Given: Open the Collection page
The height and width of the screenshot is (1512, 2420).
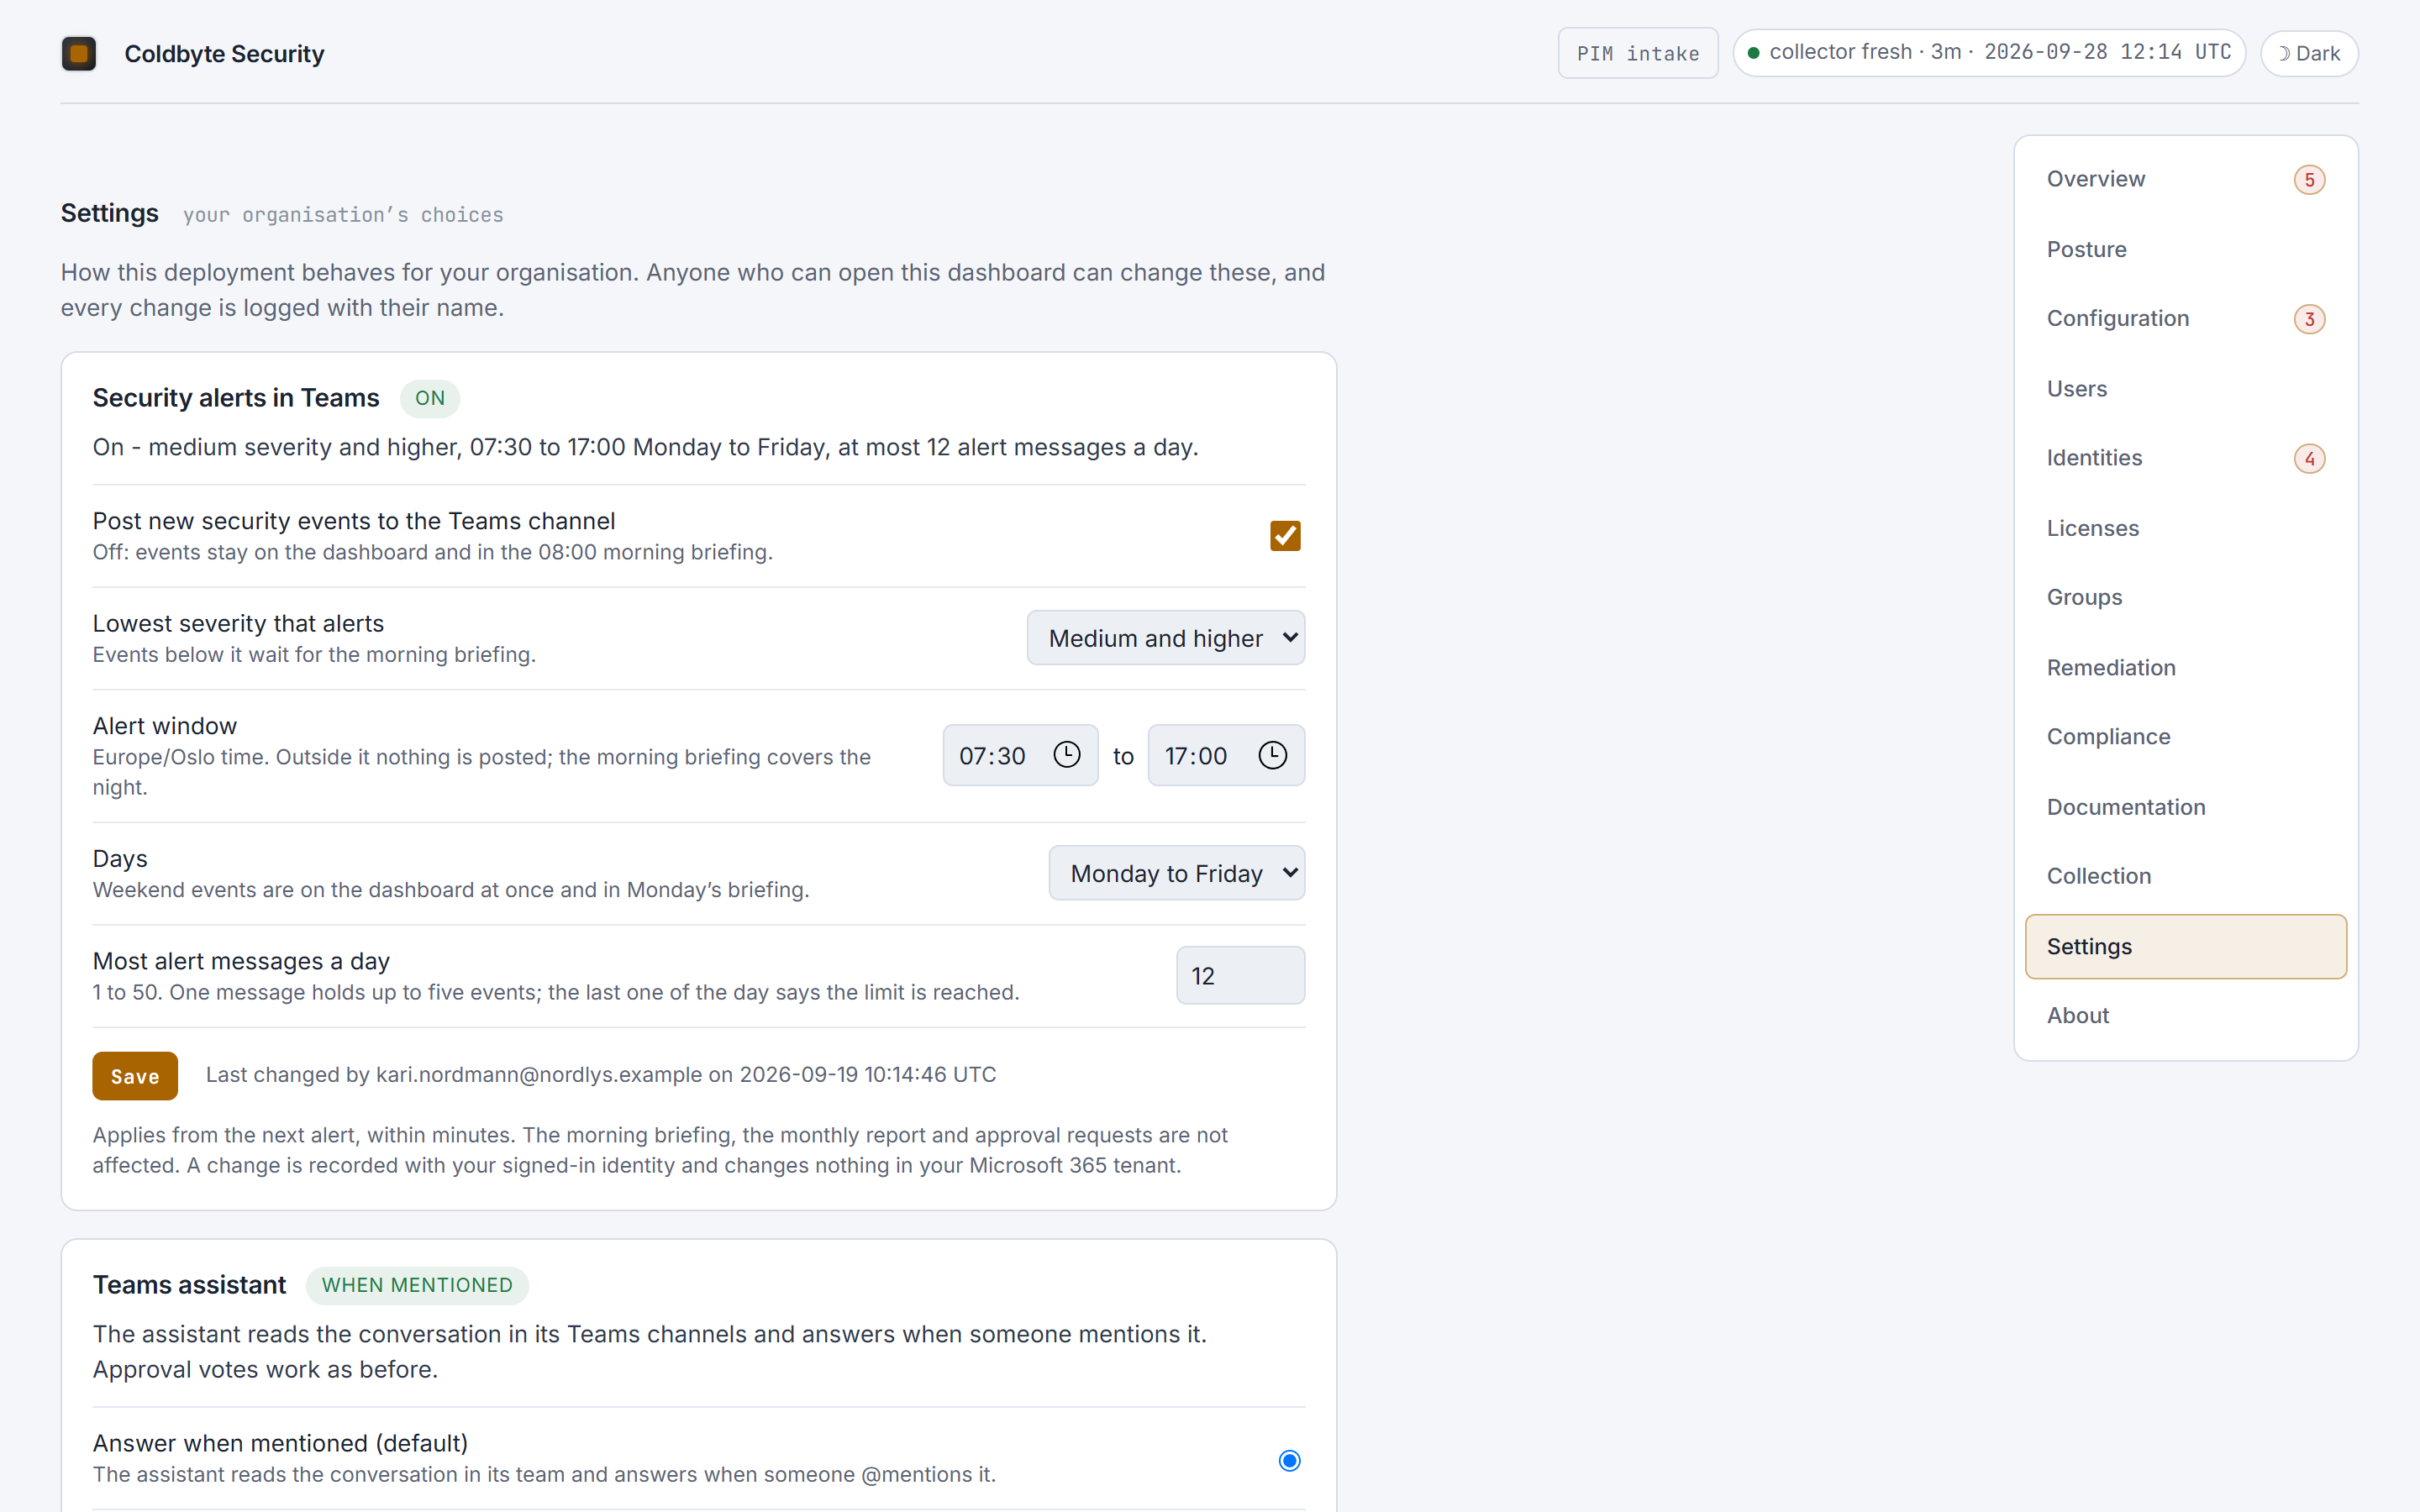Looking at the screenshot, I should coord(2185,876).
